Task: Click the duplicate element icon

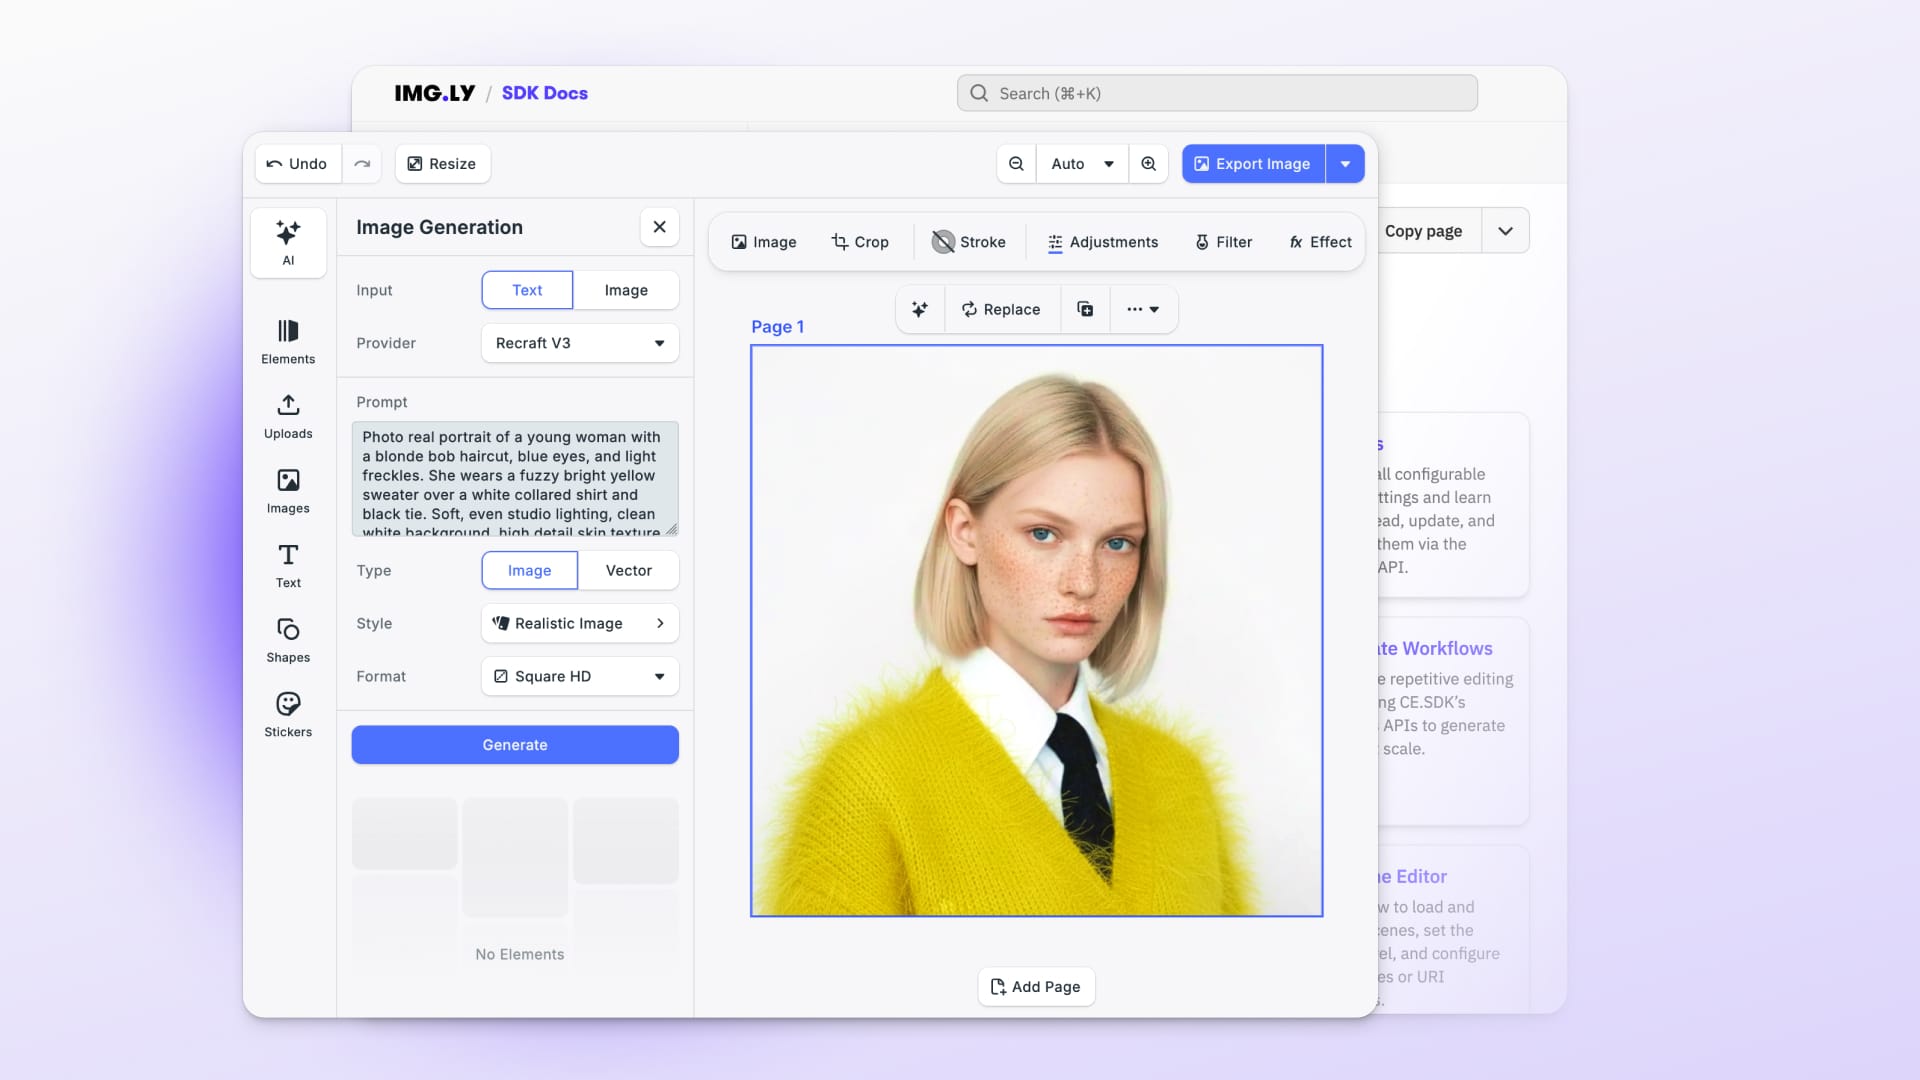Action: pos(1085,310)
